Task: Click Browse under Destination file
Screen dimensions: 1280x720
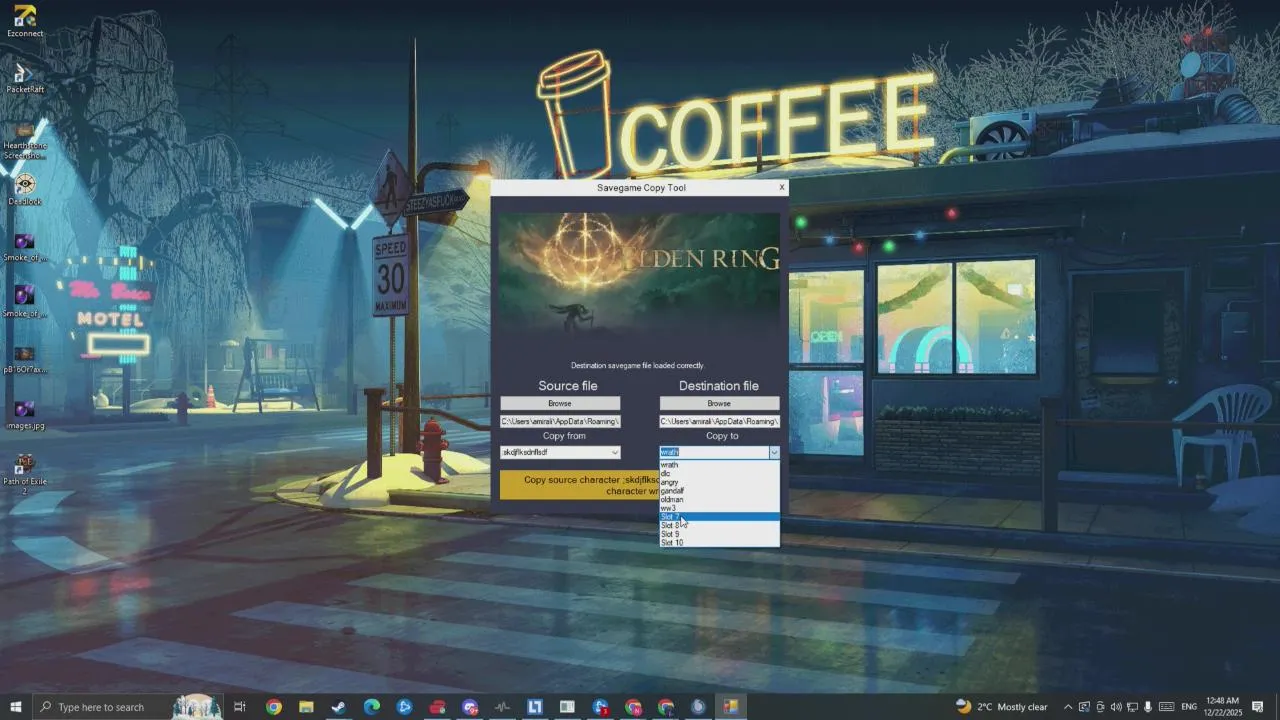Action: coord(719,403)
